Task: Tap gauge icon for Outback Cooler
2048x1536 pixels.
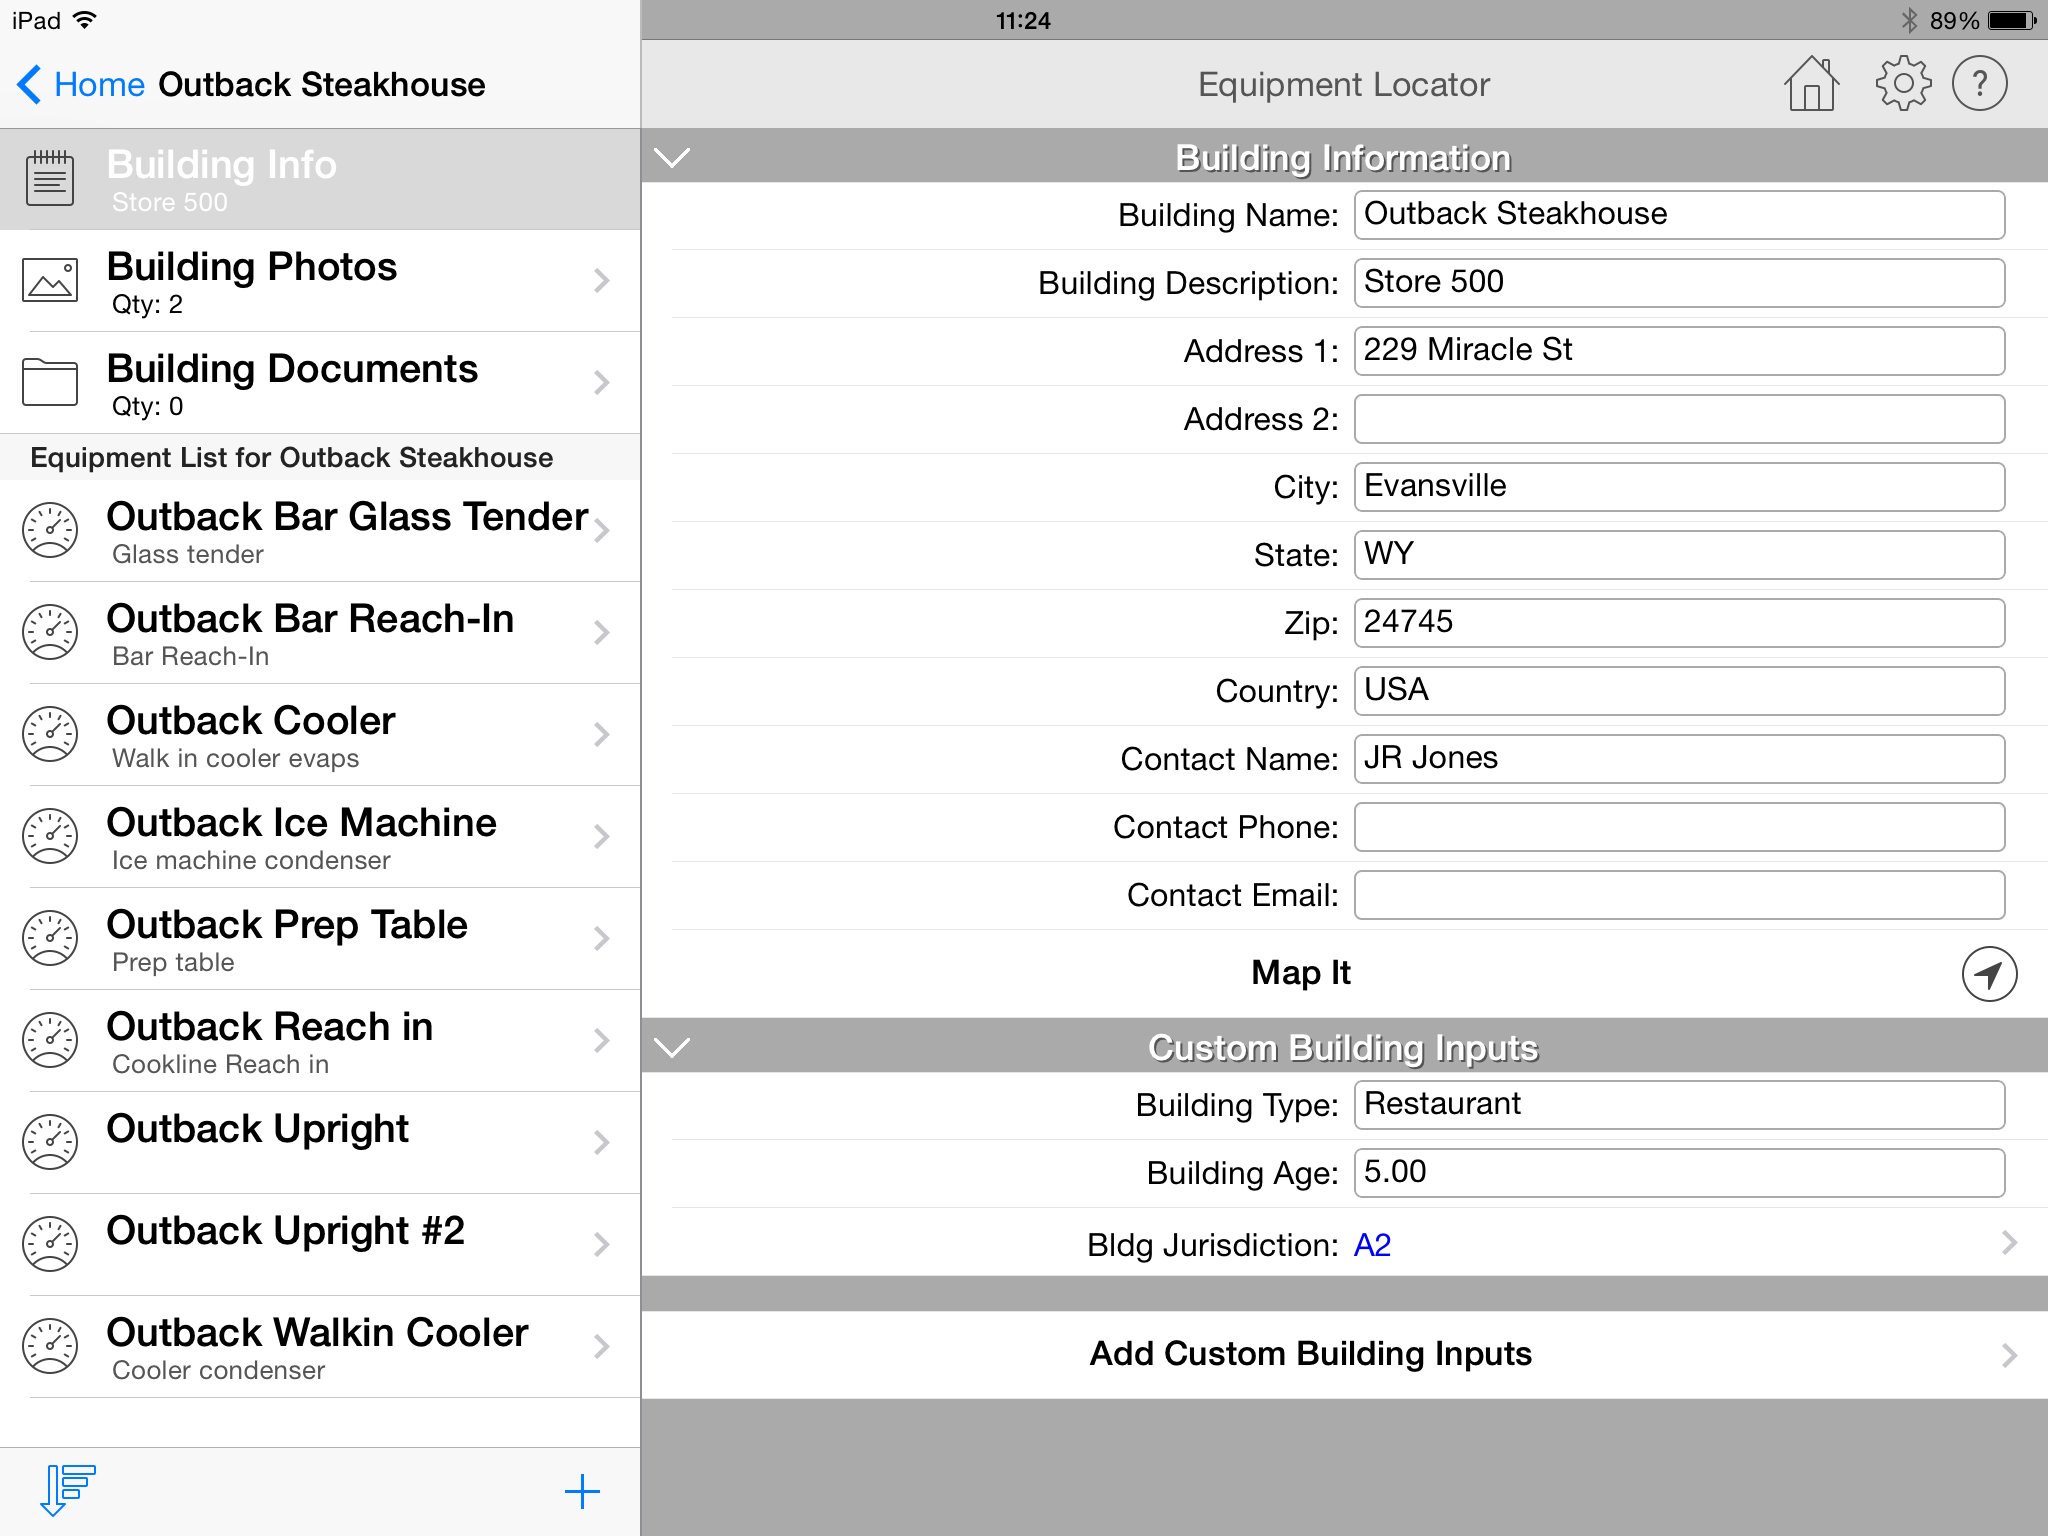Action: tap(50, 735)
